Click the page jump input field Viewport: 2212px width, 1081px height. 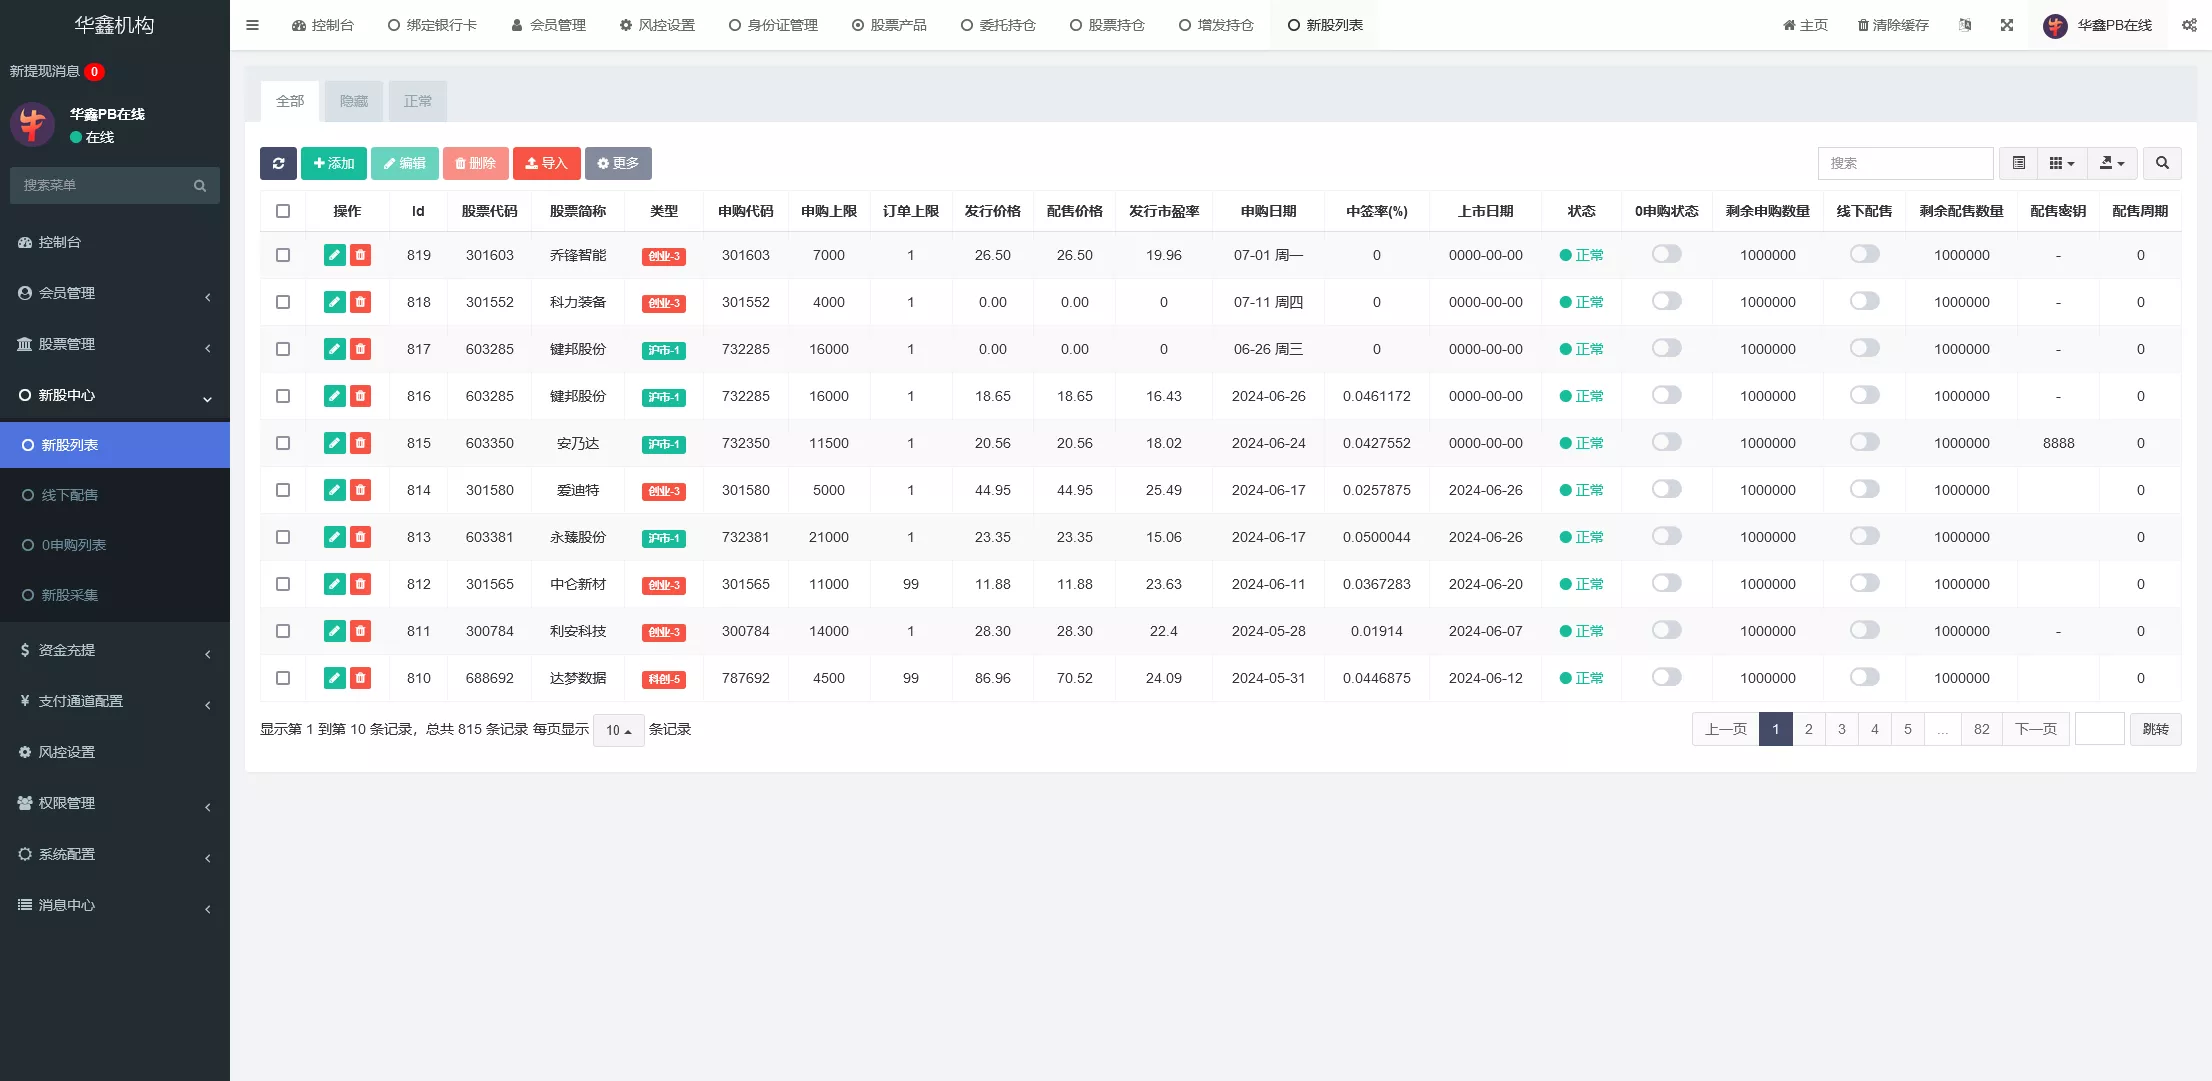pos(2100,729)
